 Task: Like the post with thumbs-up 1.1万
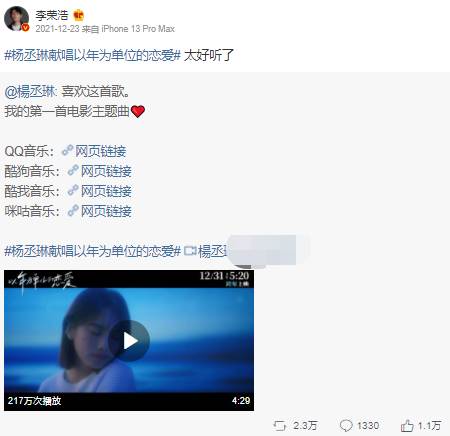(x=407, y=426)
